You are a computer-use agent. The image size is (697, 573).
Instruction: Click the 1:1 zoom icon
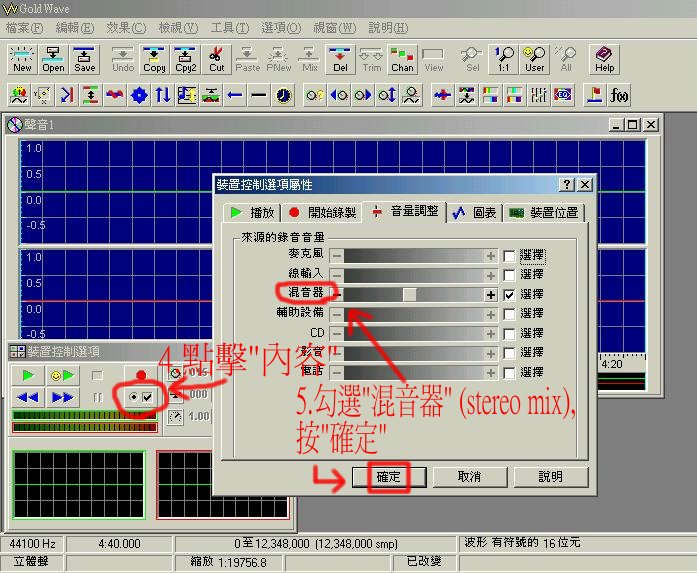[x=505, y=59]
